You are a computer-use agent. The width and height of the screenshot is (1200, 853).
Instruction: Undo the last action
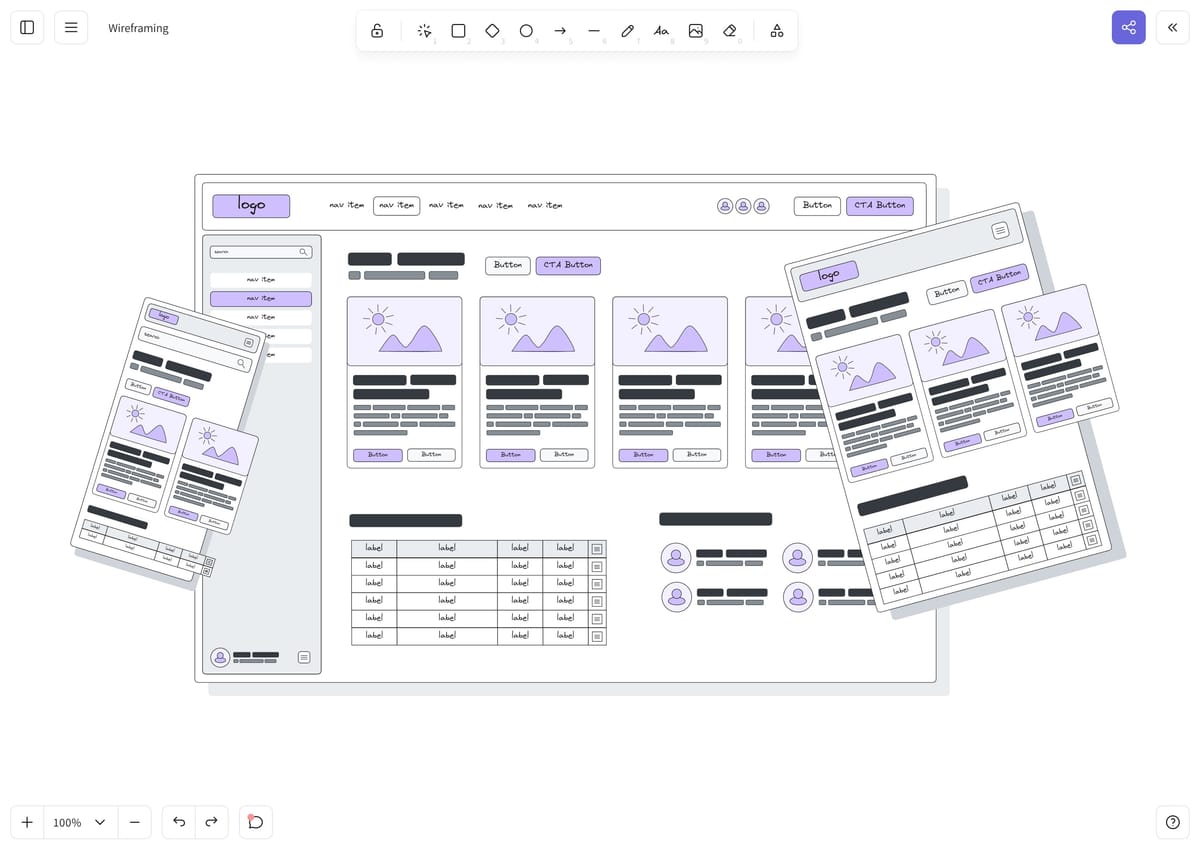pos(179,822)
